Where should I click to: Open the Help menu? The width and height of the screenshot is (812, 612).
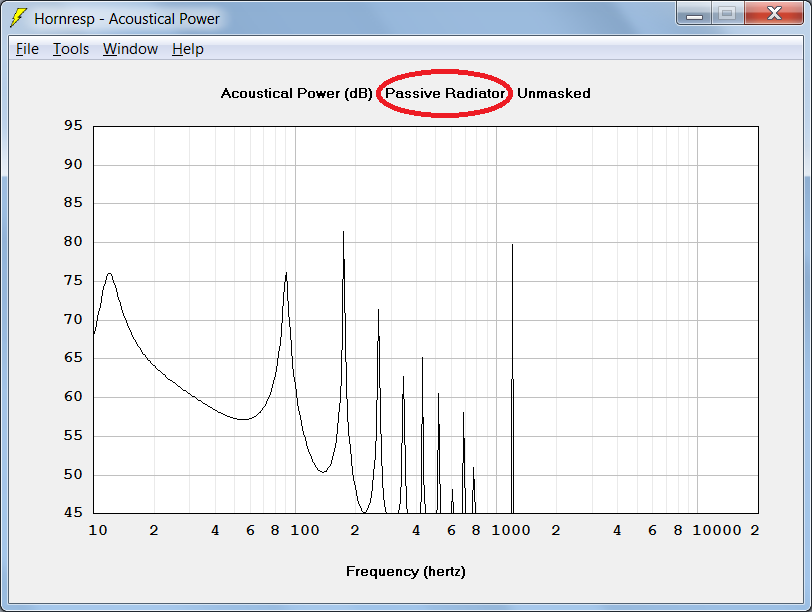click(x=187, y=49)
